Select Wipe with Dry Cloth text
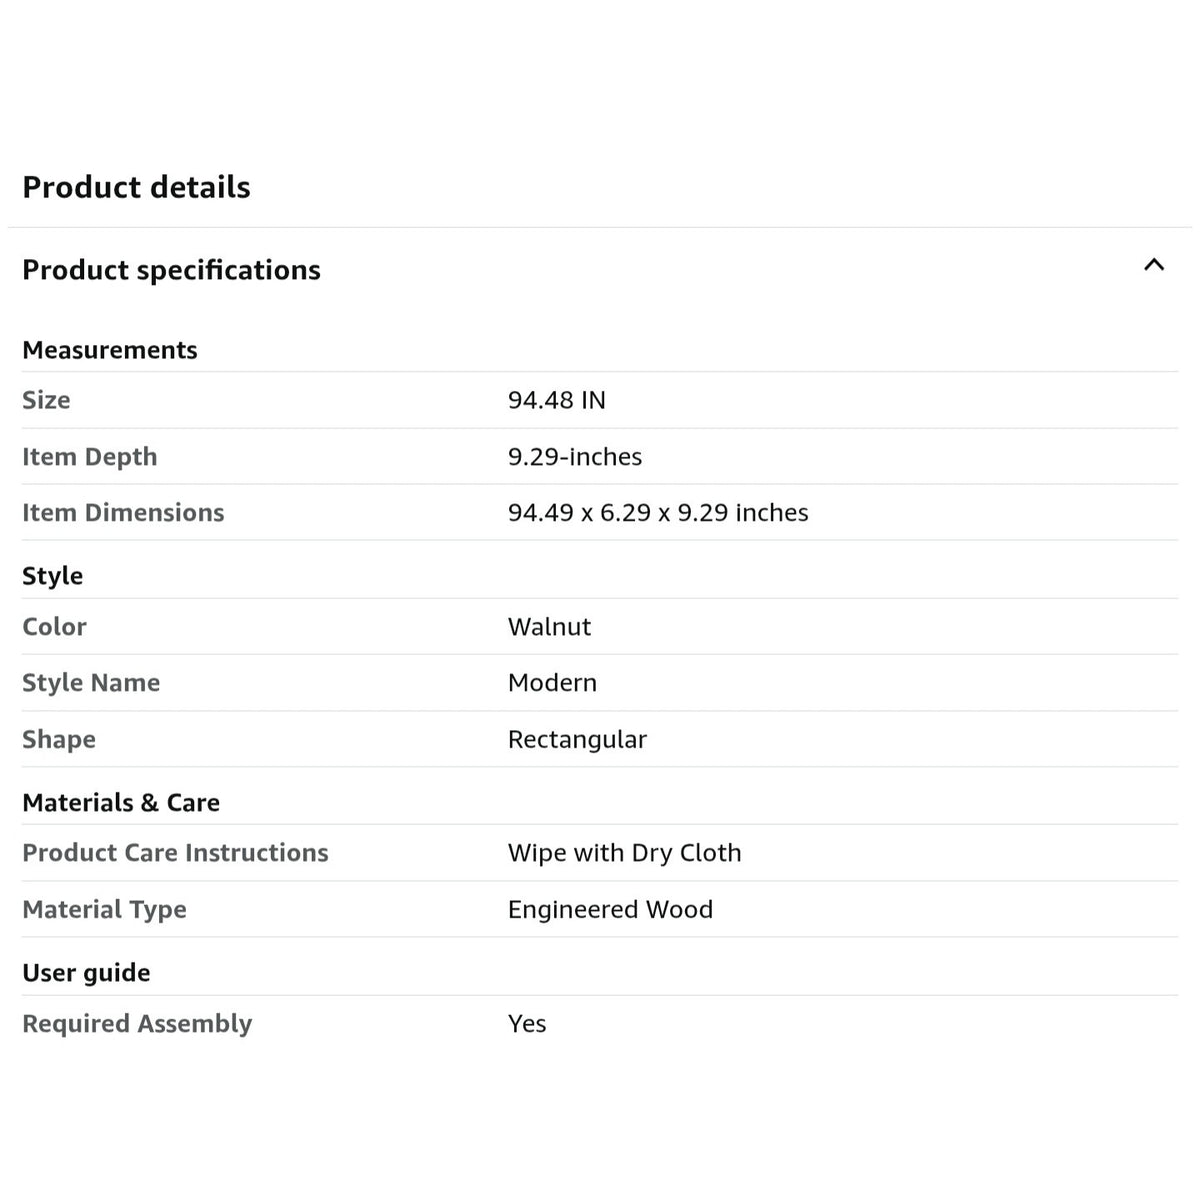This screenshot has height=1200, width=1200. (624, 853)
